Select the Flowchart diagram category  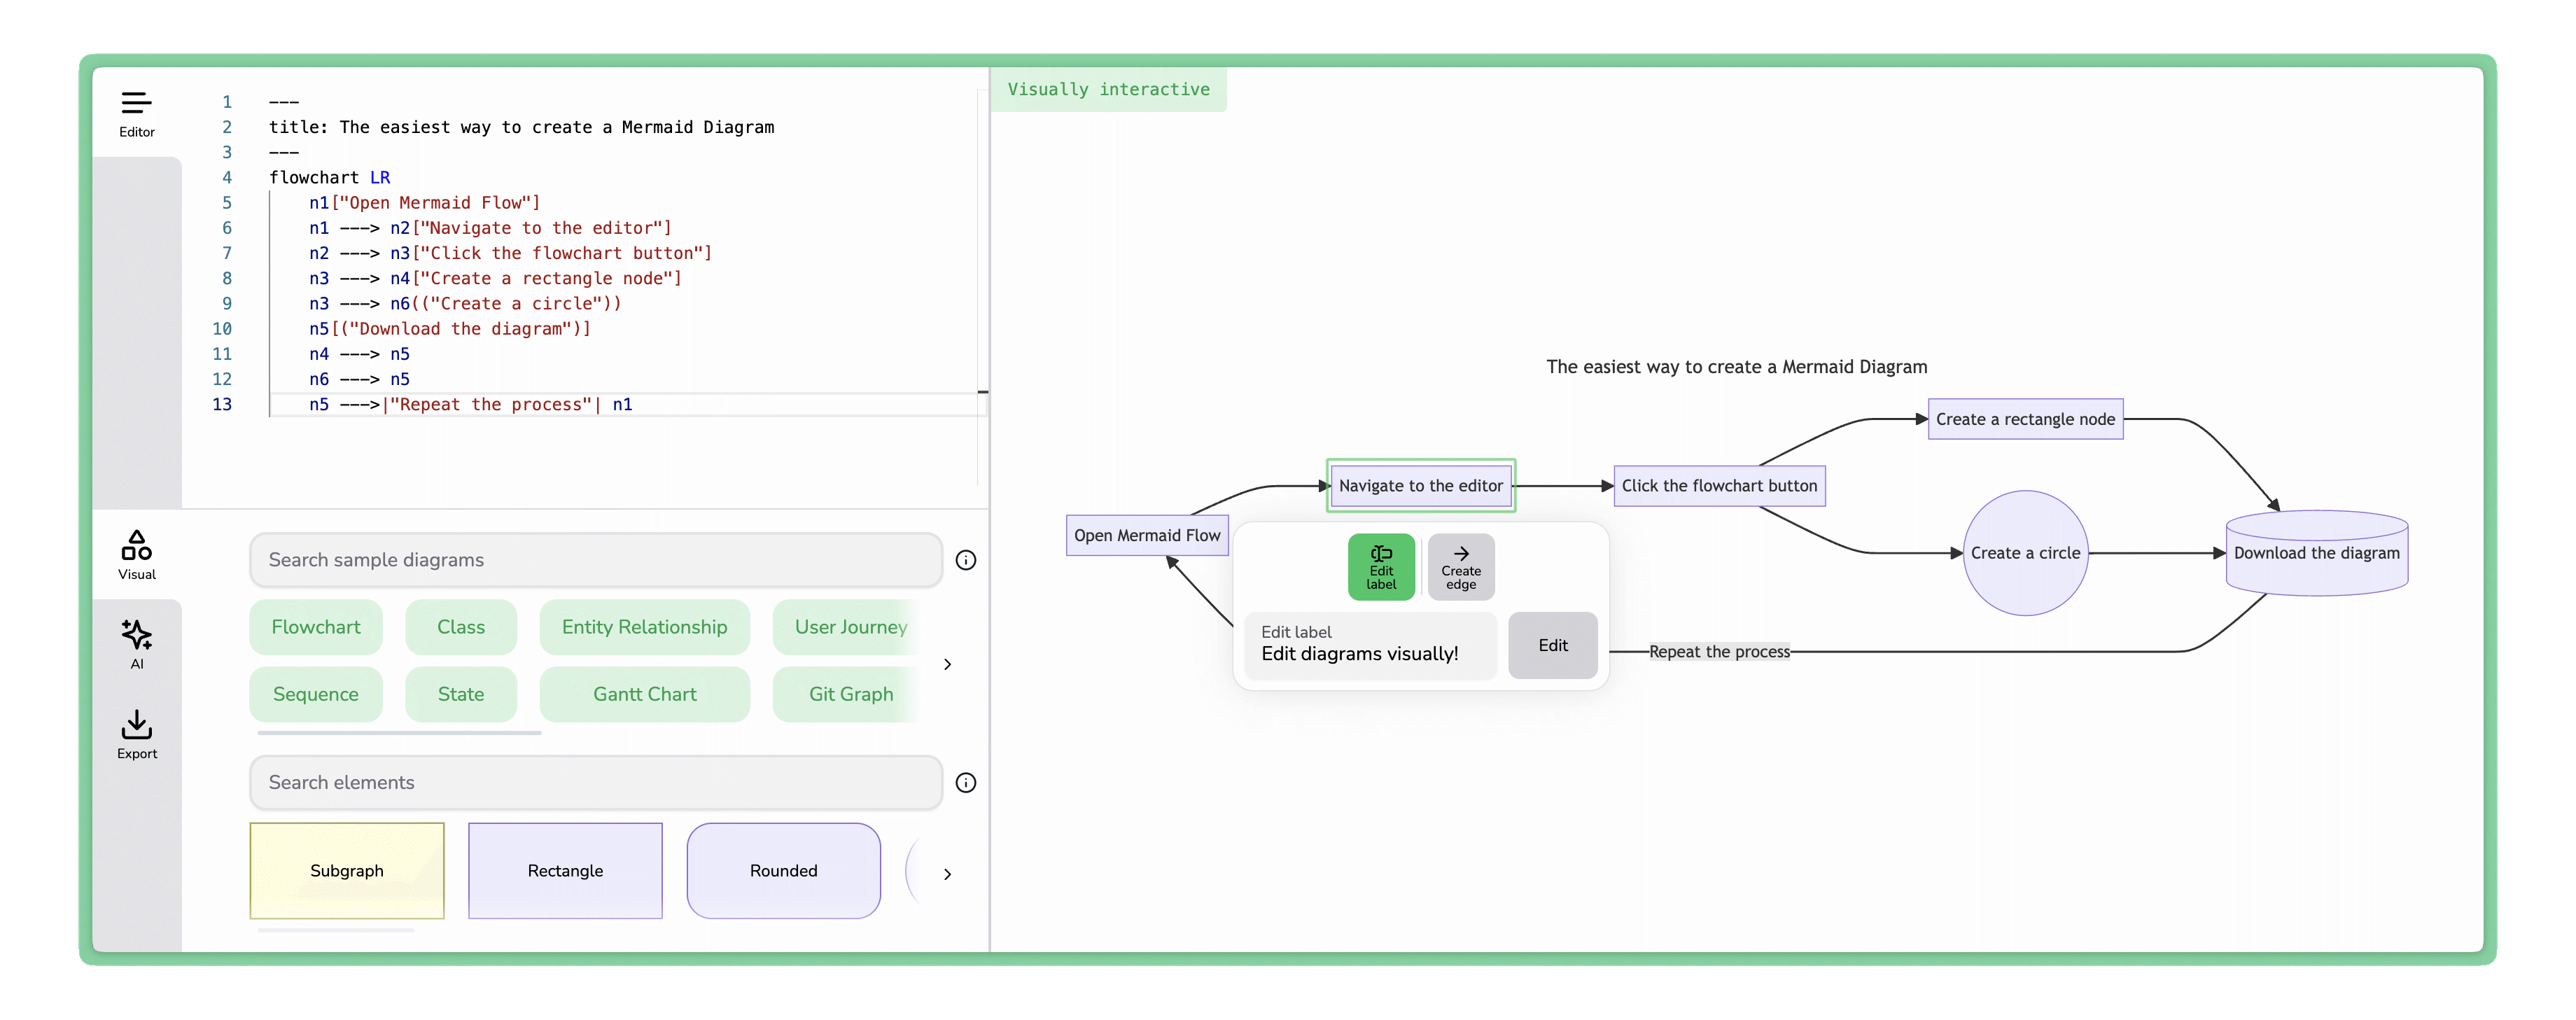tap(316, 627)
